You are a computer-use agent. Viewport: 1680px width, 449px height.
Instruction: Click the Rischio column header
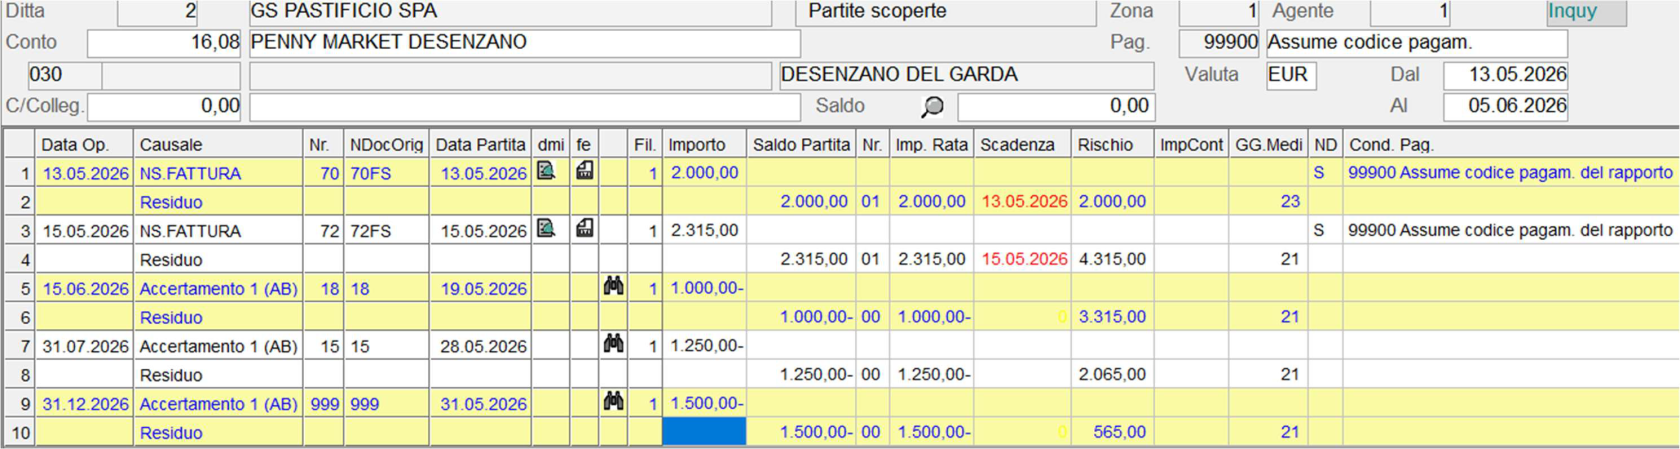pos(1112,144)
